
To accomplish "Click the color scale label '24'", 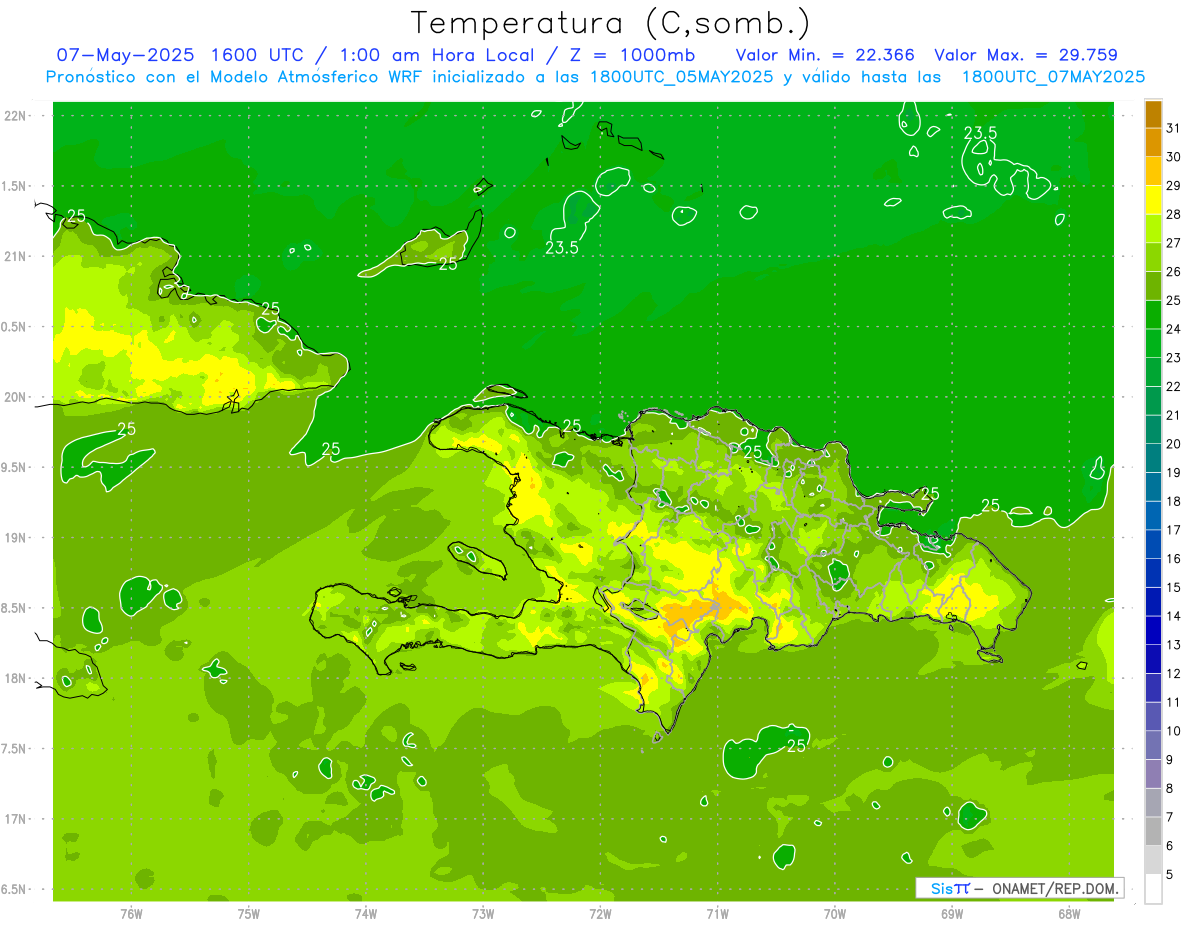I will 1174,329.
